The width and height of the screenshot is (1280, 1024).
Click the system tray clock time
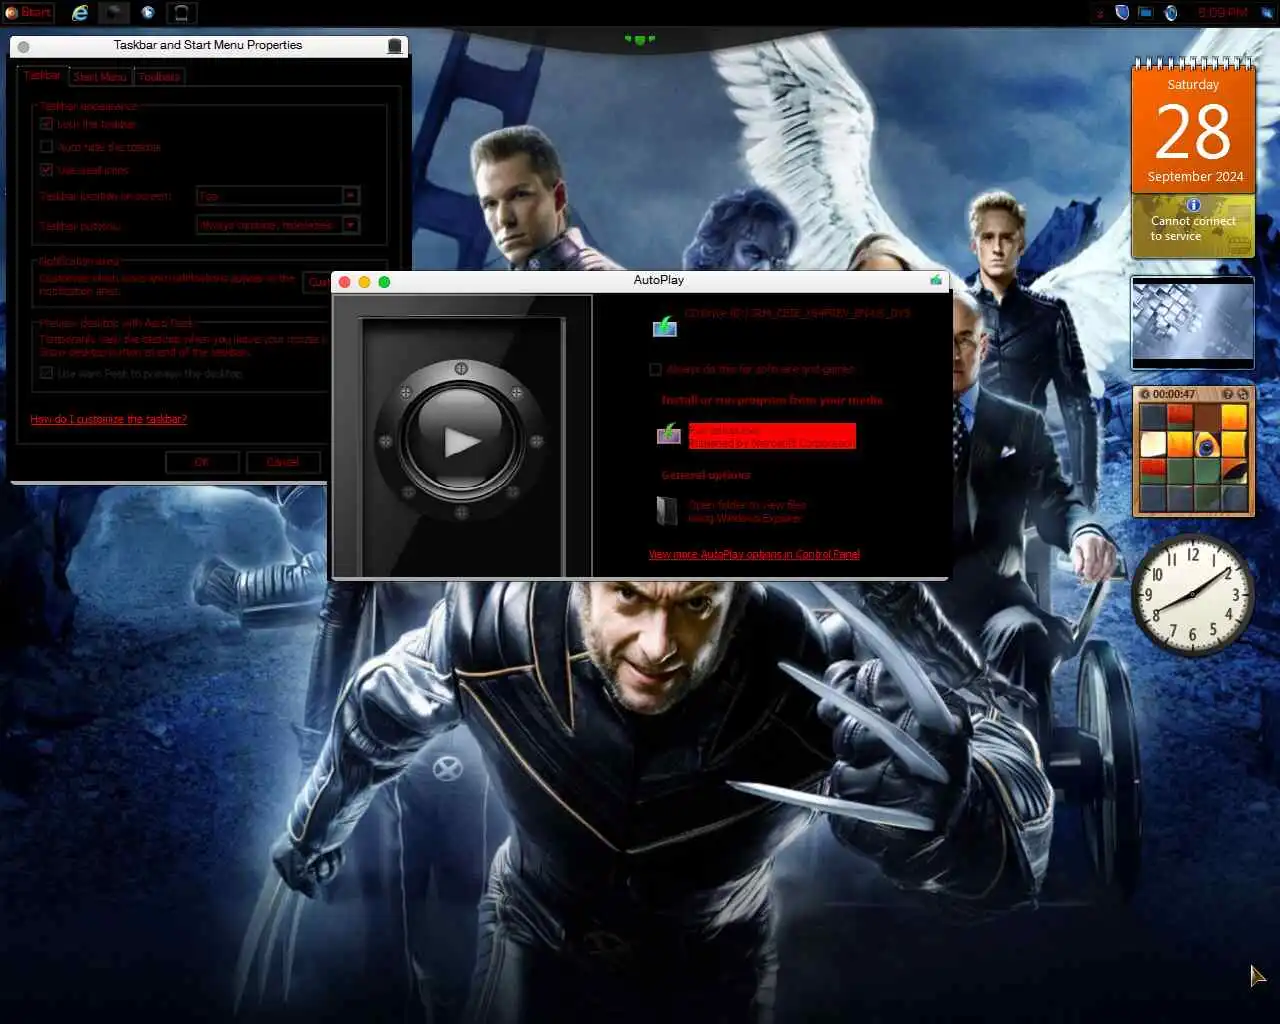1222,13
